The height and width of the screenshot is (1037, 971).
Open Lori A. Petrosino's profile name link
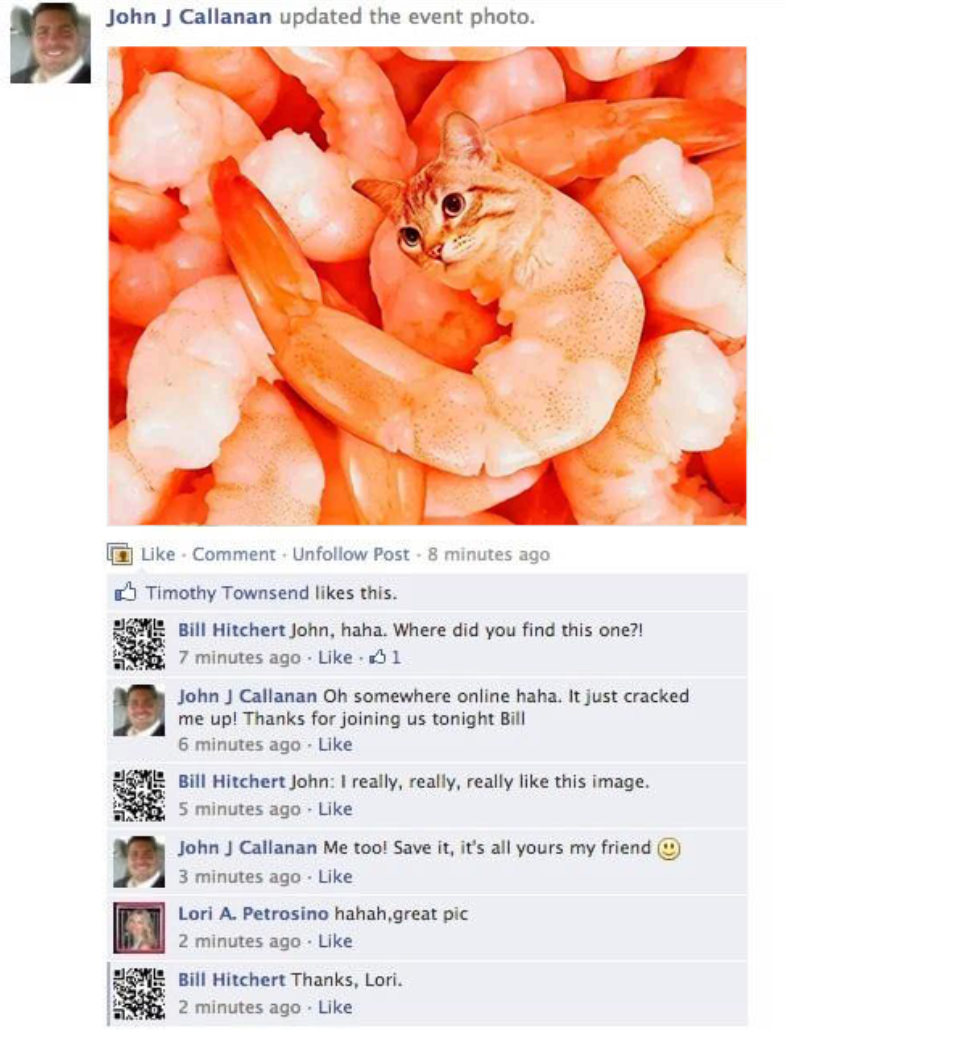pyautogui.click(x=253, y=914)
